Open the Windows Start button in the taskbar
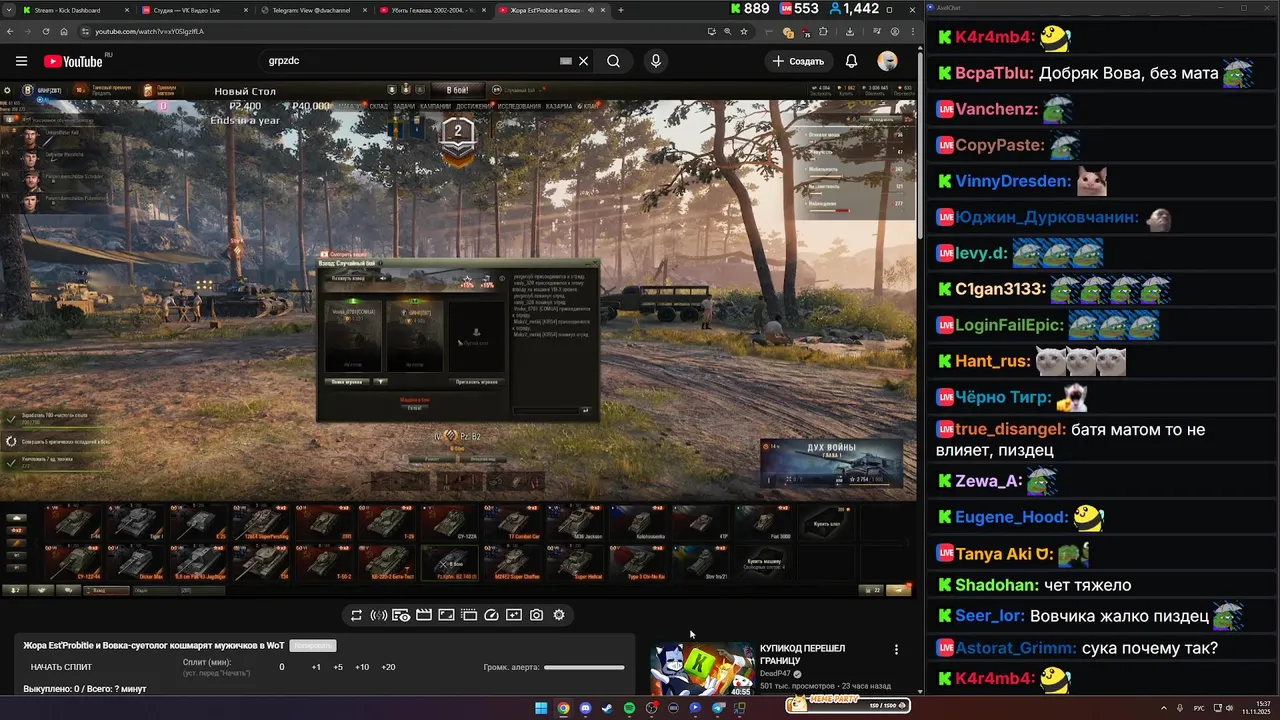 pyautogui.click(x=541, y=708)
